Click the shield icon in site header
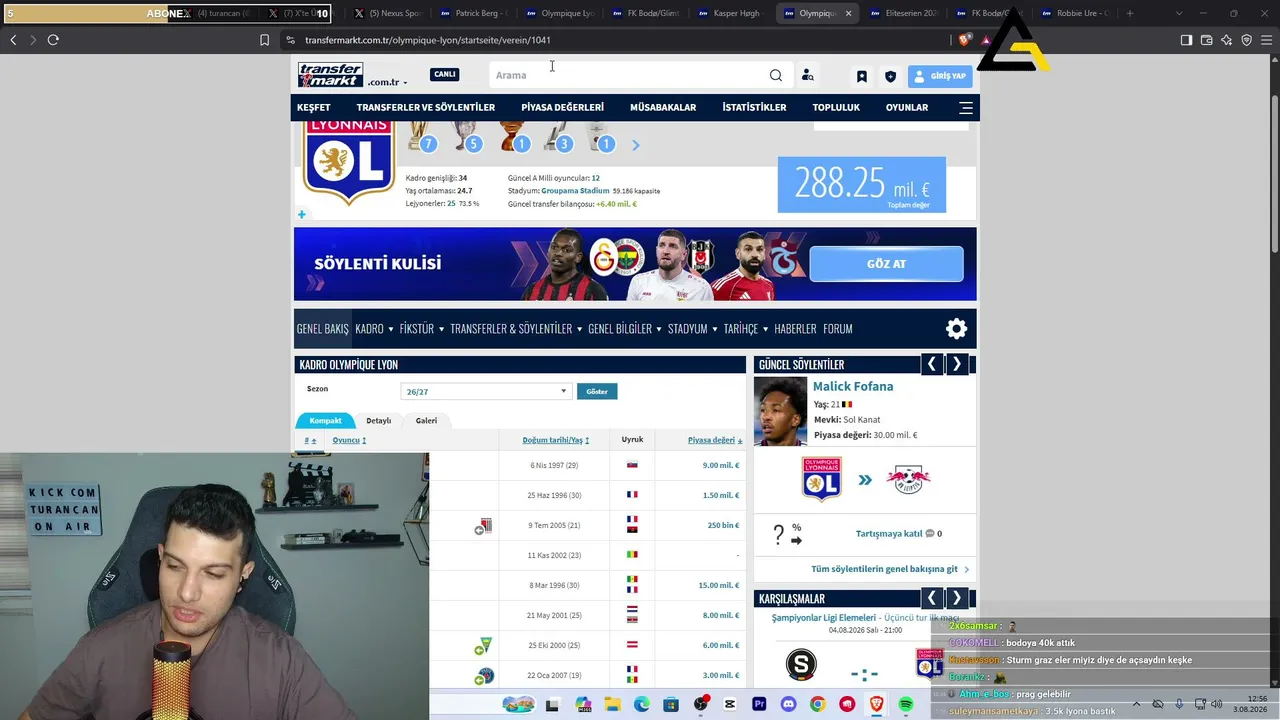The image size is (1280, 720). point(890,76)
